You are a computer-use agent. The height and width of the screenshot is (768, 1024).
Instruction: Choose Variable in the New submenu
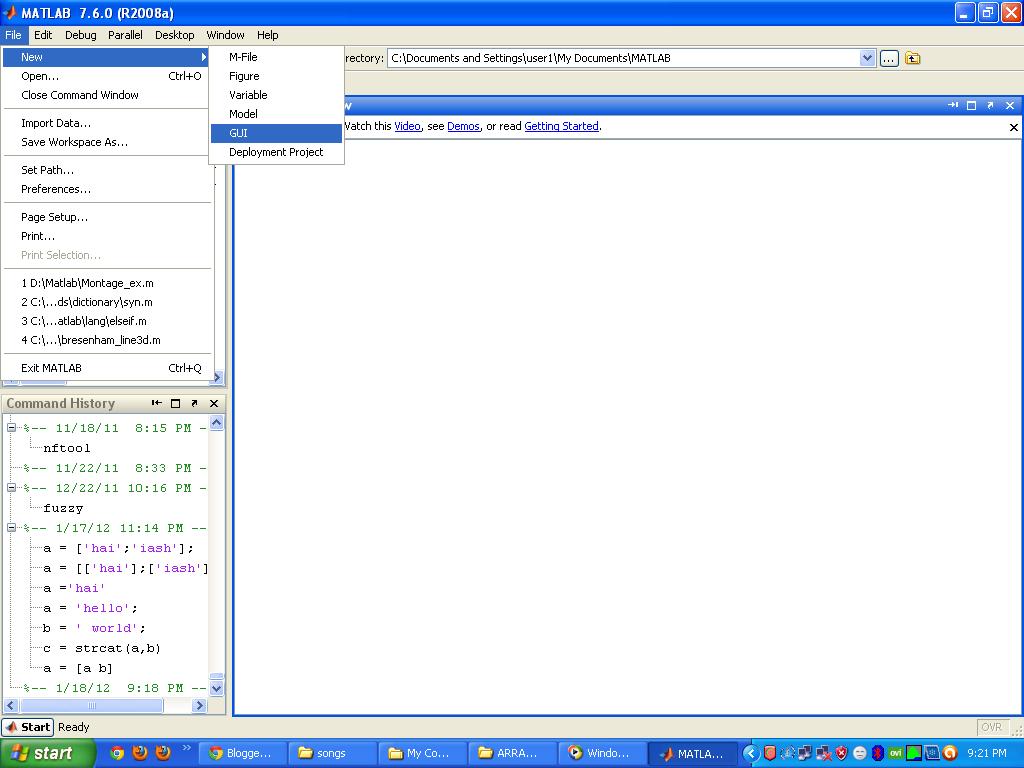[276, 95]
